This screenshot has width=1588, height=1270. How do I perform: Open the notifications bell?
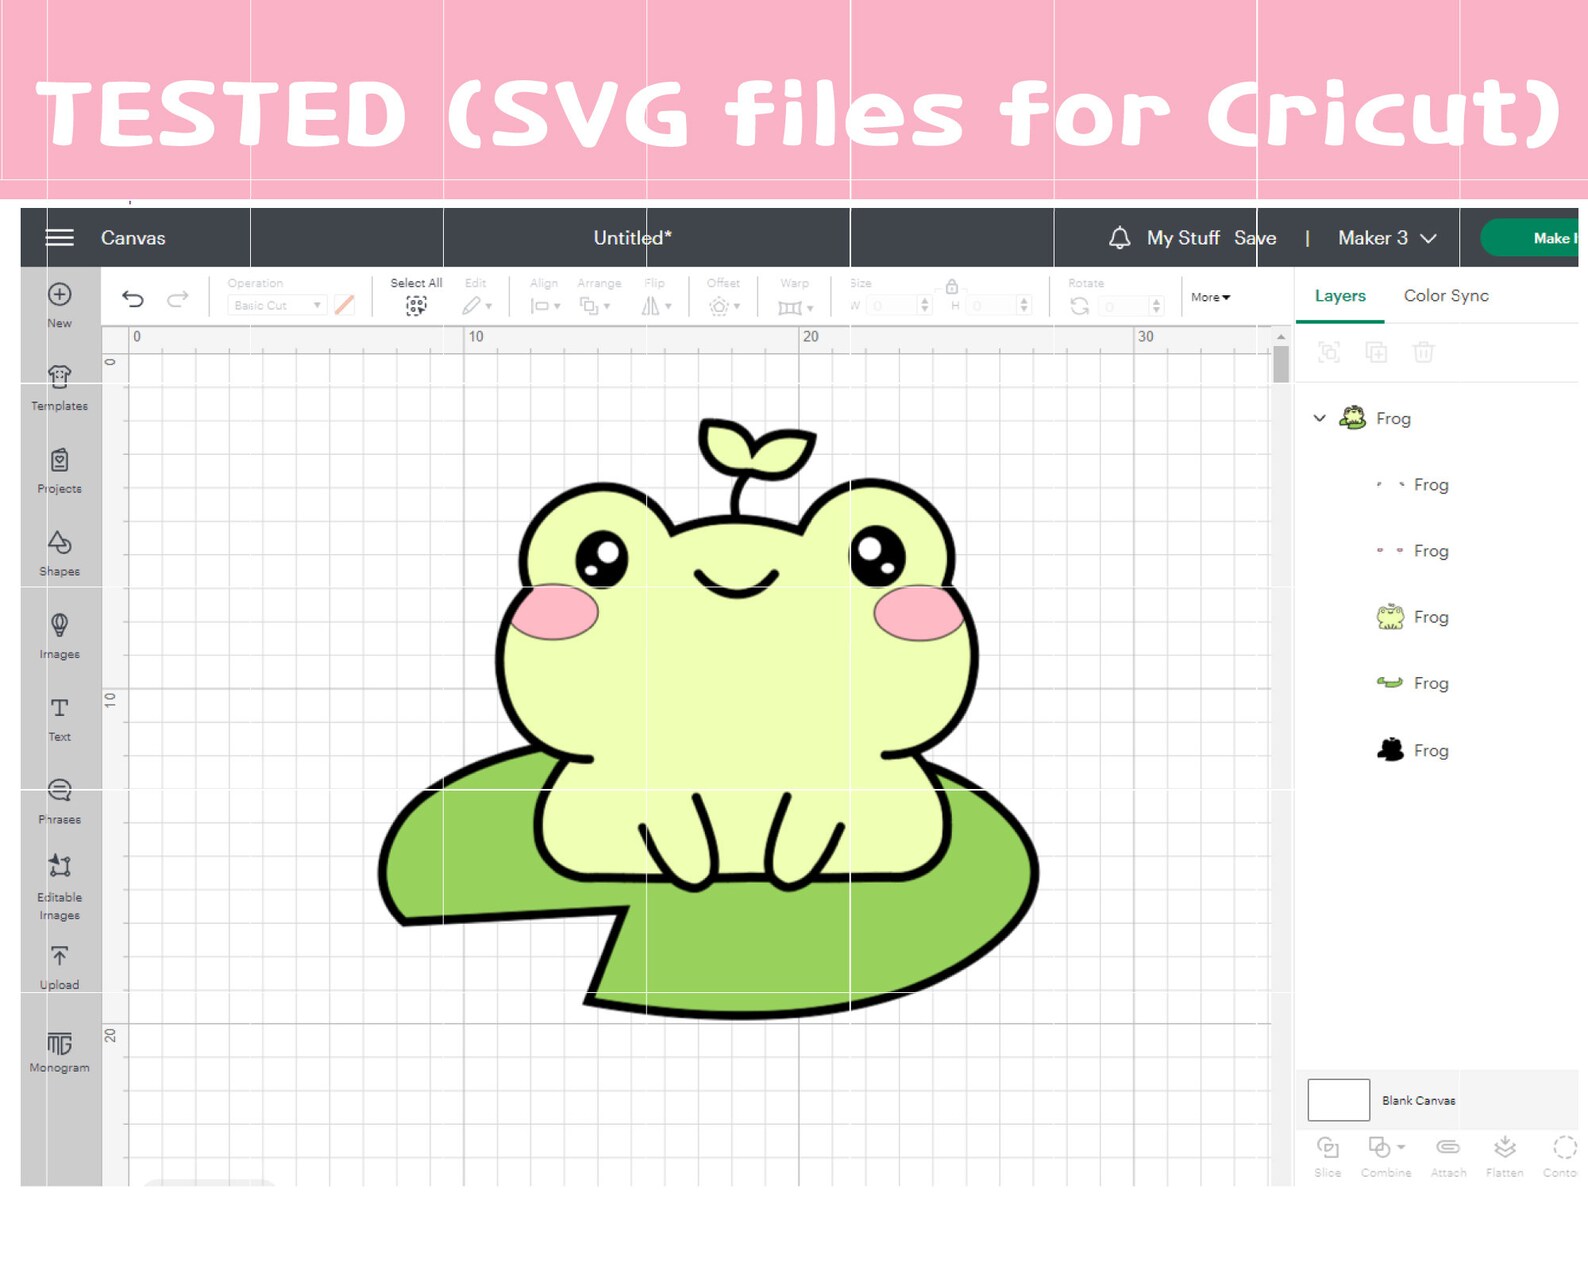point(1119,237)
